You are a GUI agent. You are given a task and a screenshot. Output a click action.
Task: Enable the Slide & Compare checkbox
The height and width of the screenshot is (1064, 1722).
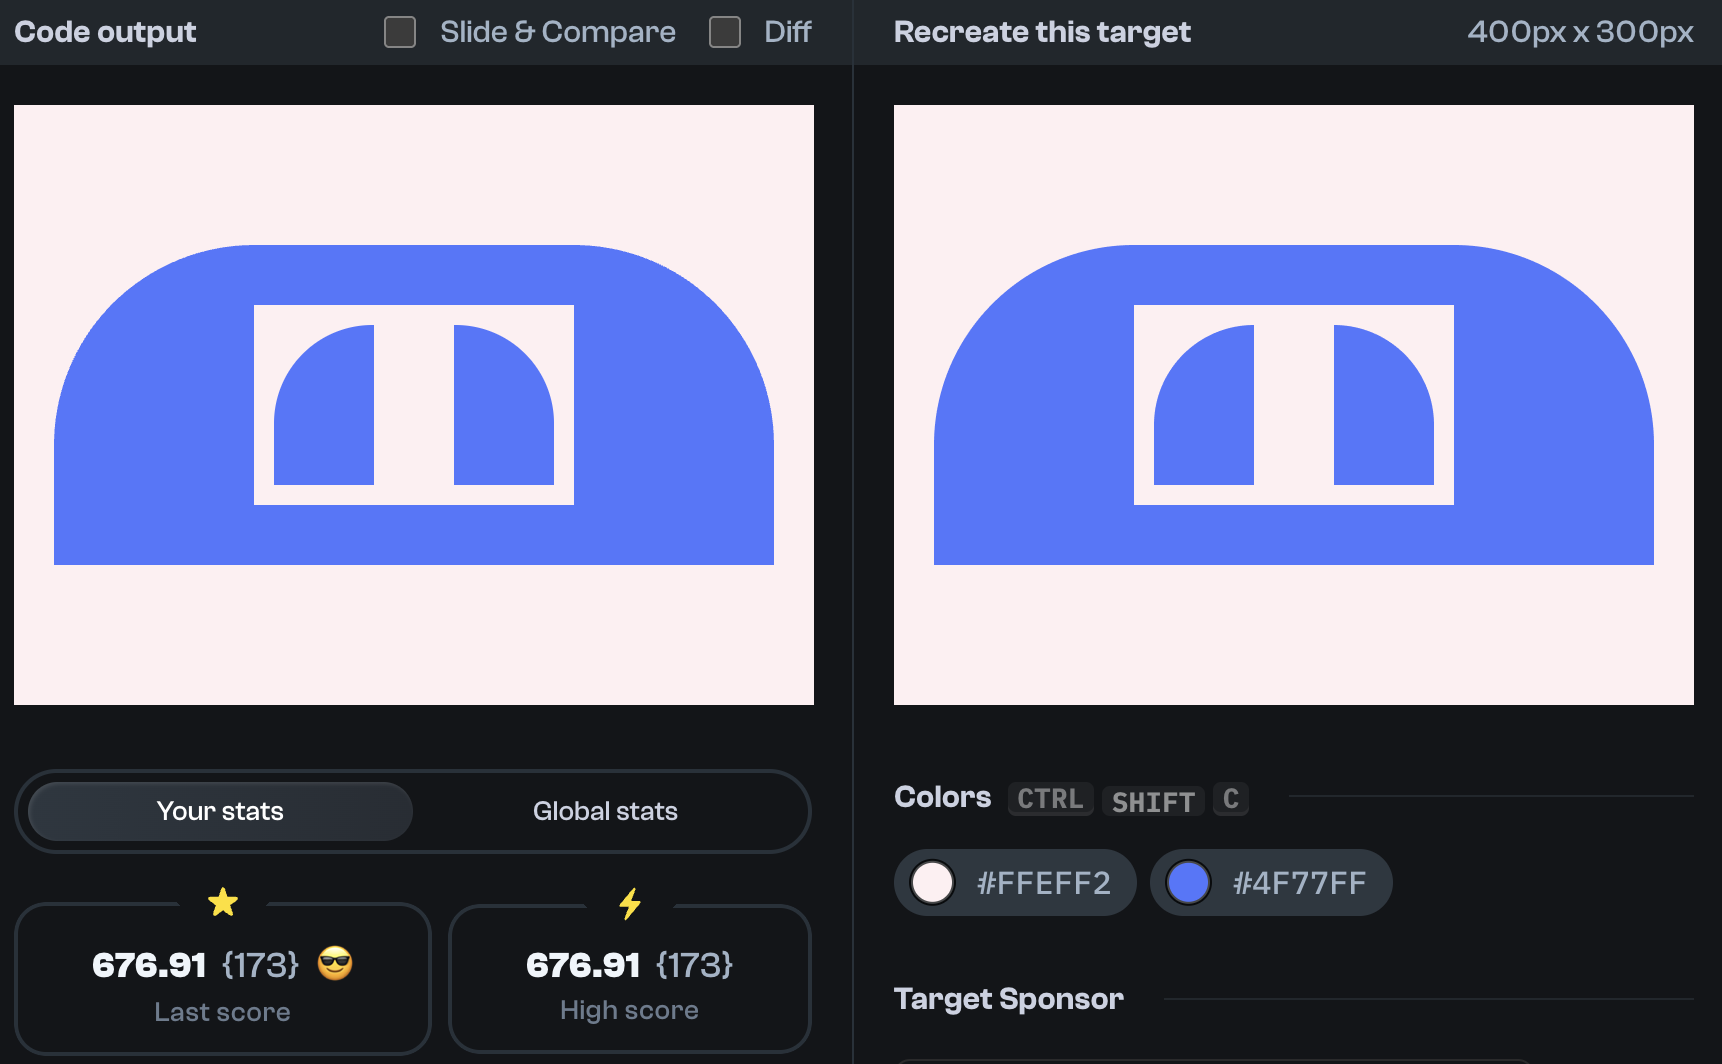(x=399, y=31)
